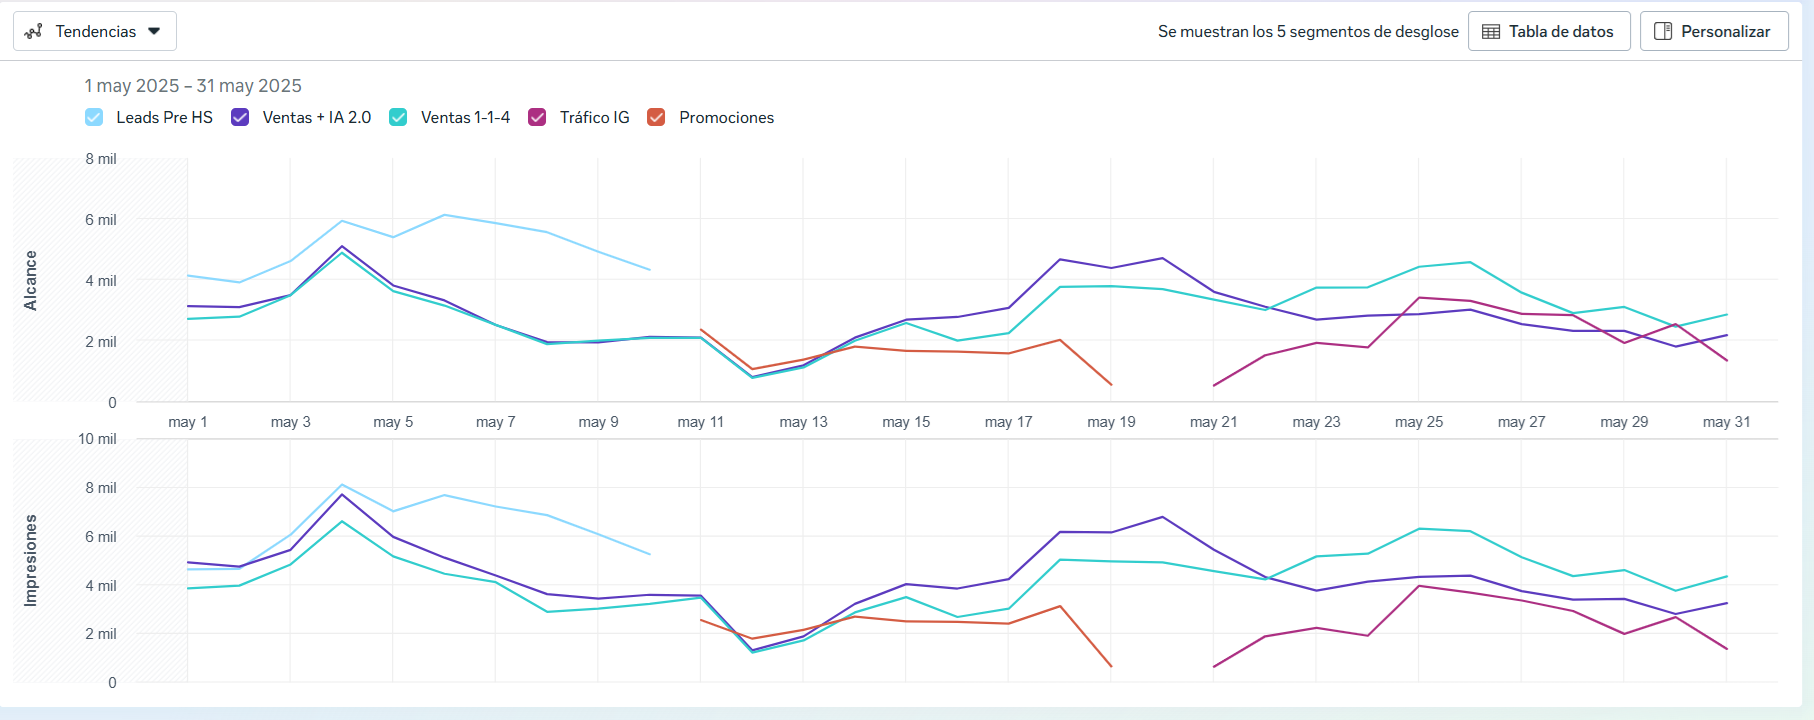
Task: Click the Personalizar panel icon
Action: (x=1663, y=31)
